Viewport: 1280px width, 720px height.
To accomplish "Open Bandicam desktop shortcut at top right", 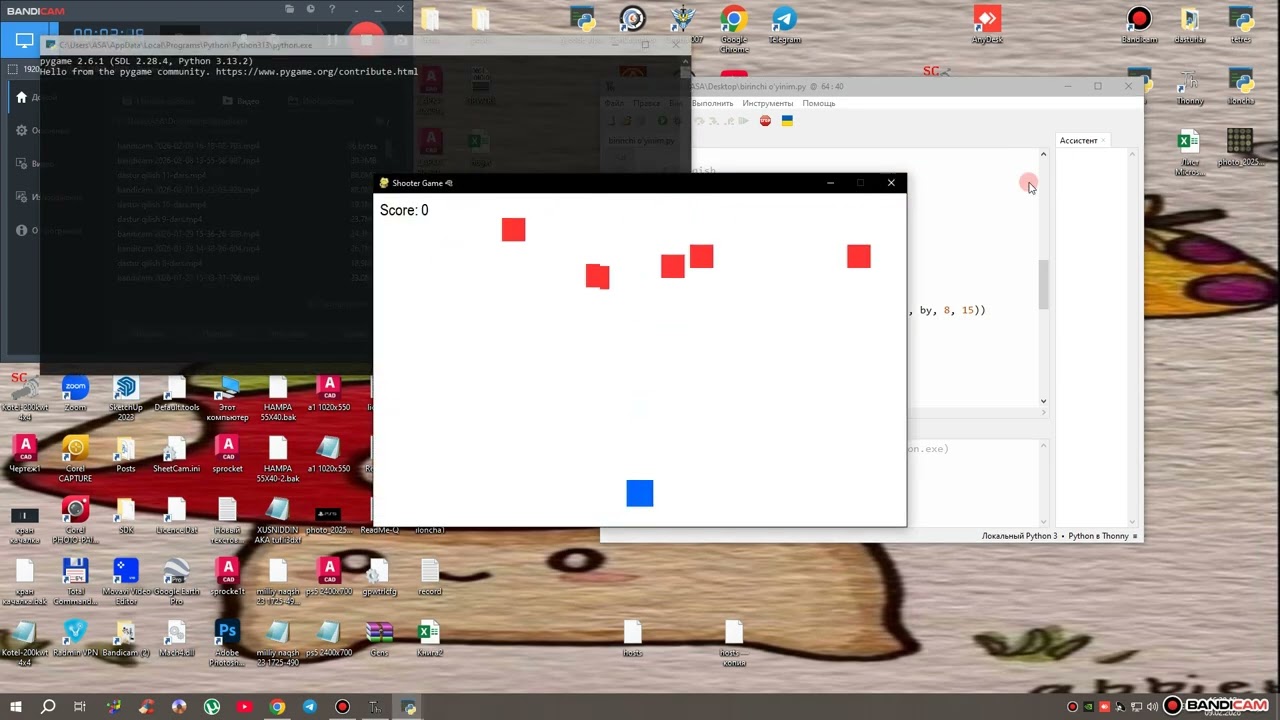I will click(x=1139, y=25).
